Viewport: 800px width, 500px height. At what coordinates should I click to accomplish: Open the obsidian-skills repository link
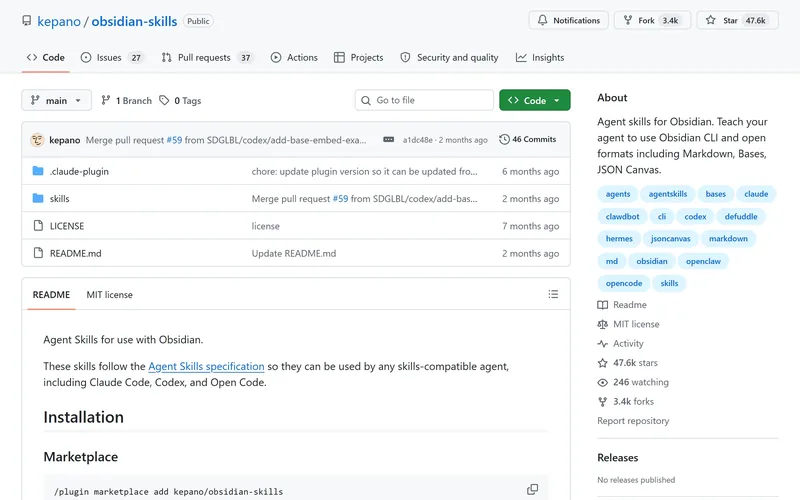(x=134, y=21)
